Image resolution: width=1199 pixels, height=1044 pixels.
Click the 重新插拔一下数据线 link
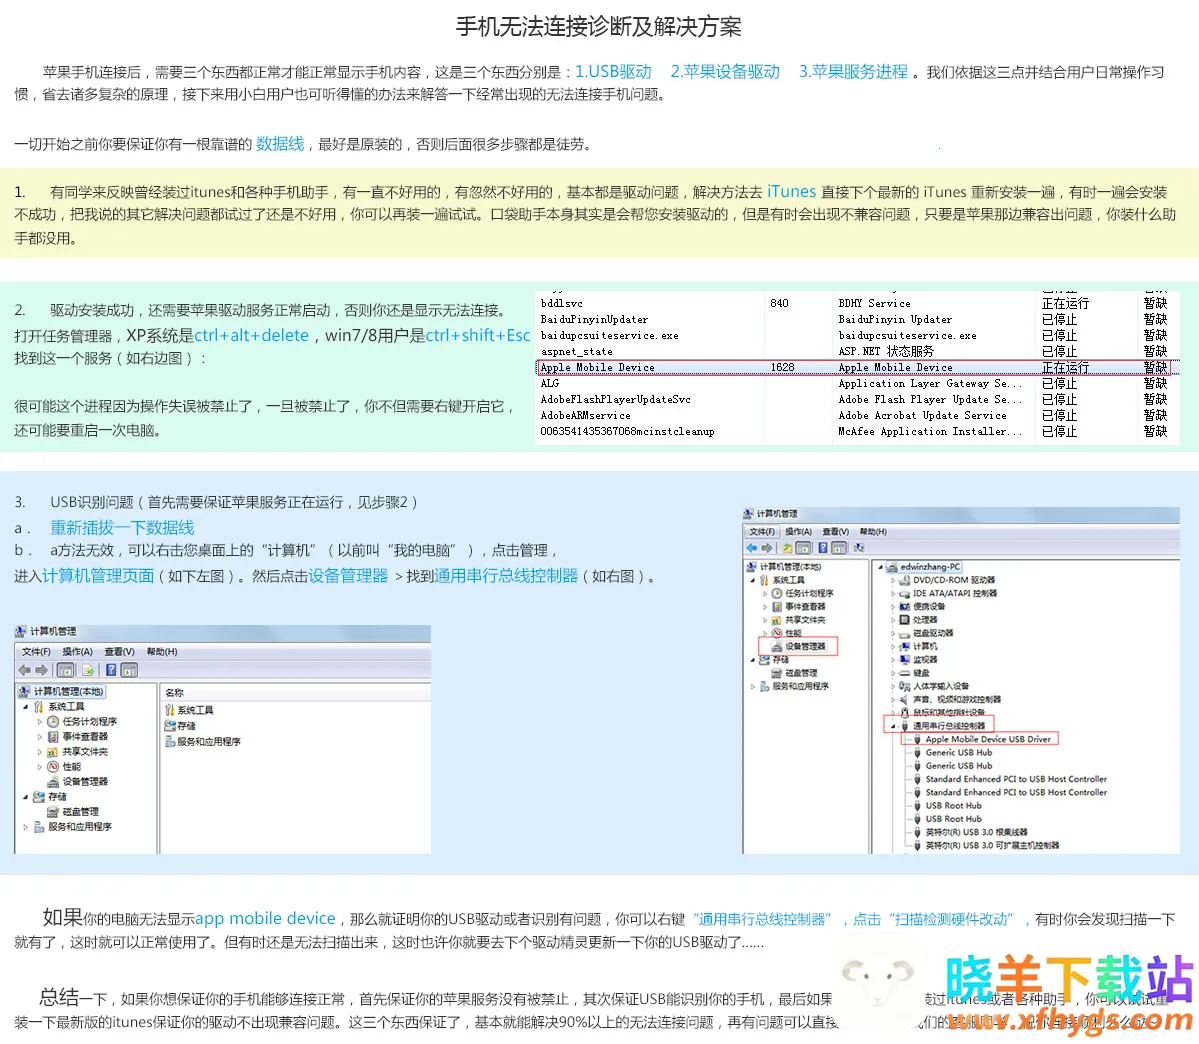click(122, 527)
